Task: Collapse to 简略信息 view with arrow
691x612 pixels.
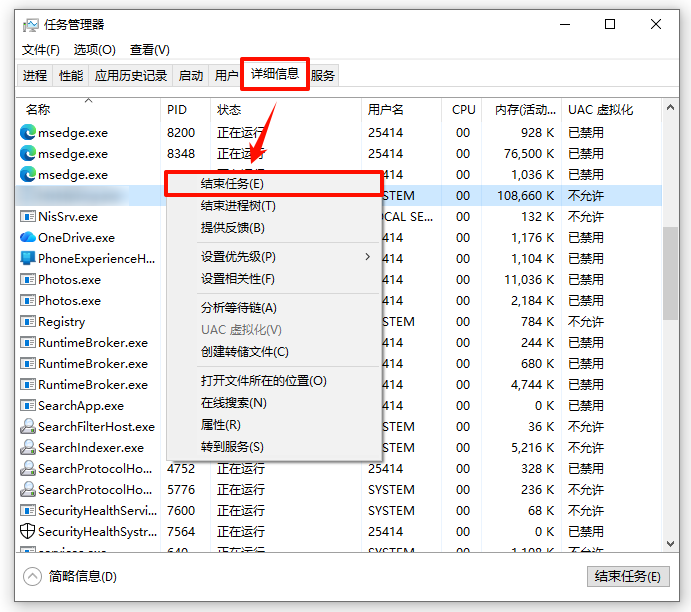Action: pos(33,576)
